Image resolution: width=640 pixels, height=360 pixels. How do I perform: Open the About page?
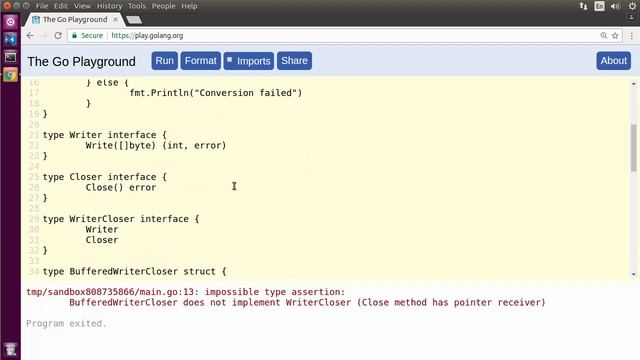(613, 61)
